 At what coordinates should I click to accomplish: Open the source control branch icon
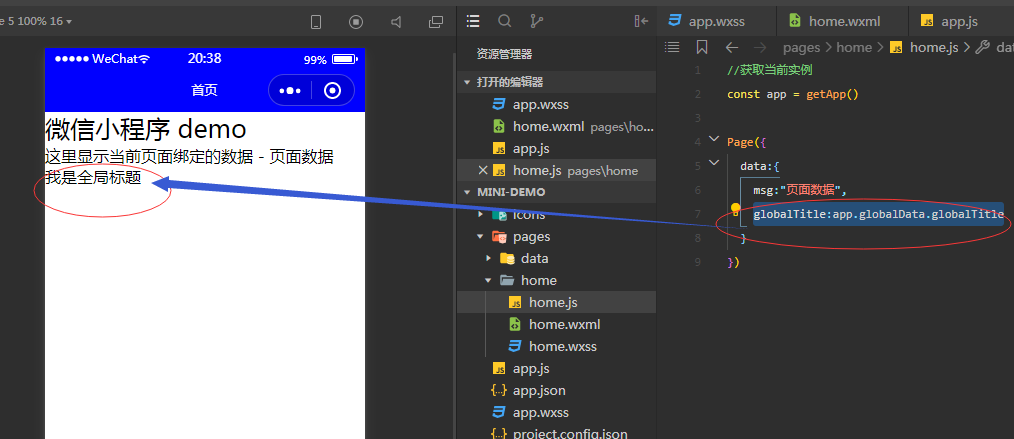pos(537,21)
